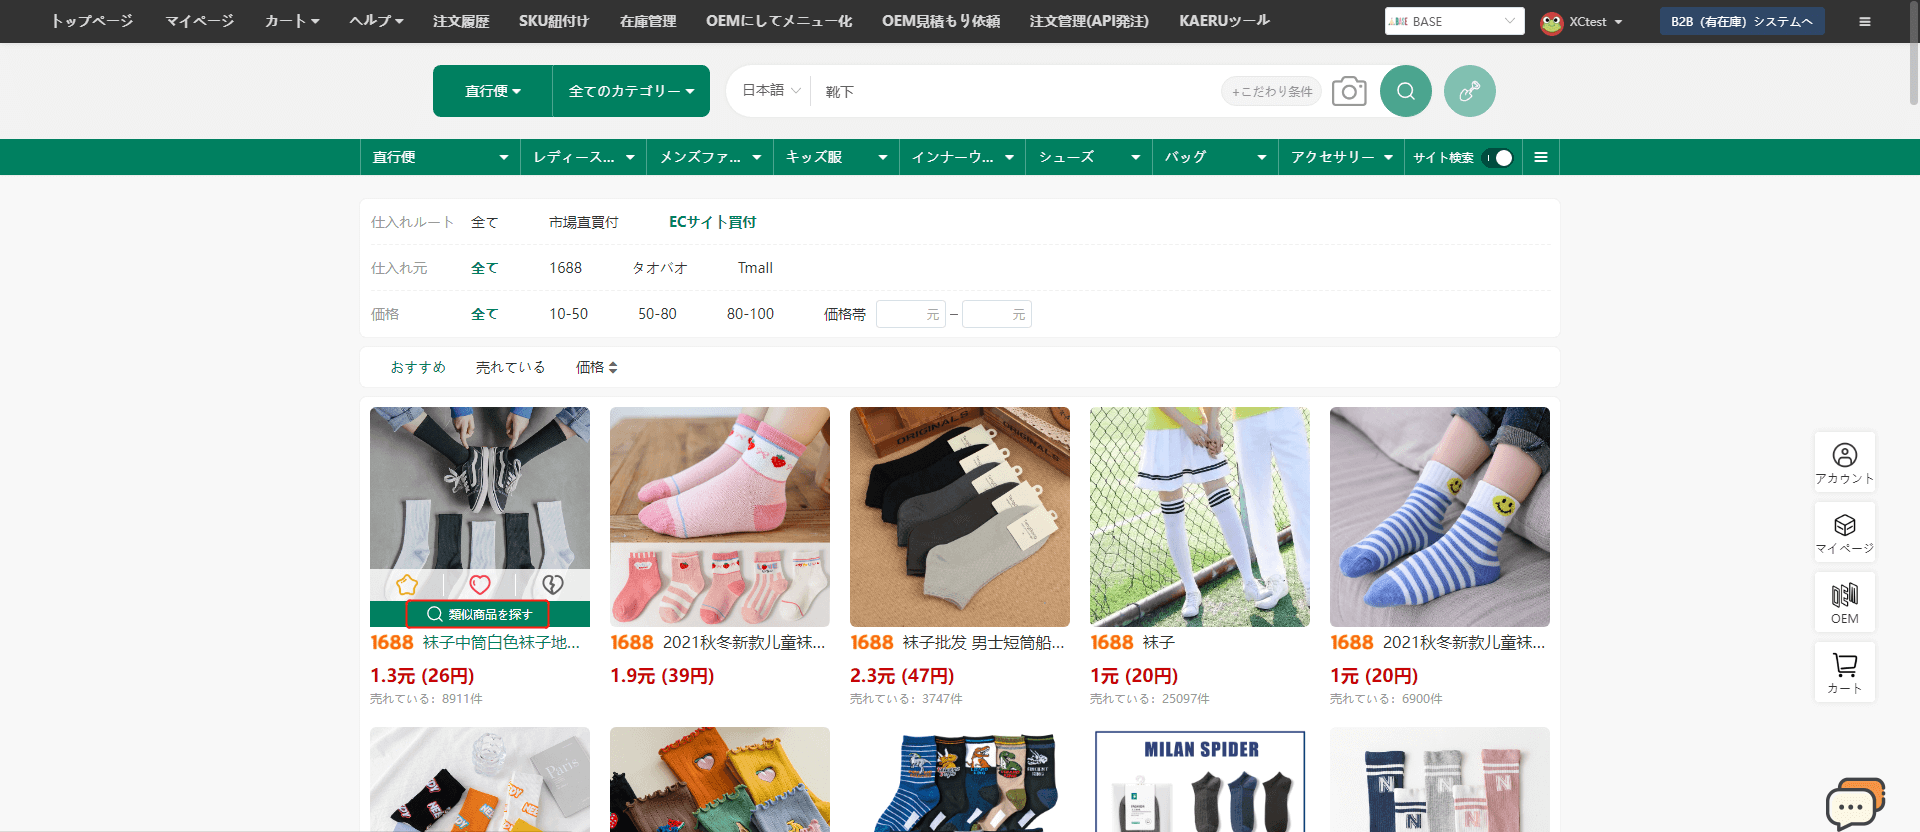Click the heart like icon on first product

click(480, 584)
